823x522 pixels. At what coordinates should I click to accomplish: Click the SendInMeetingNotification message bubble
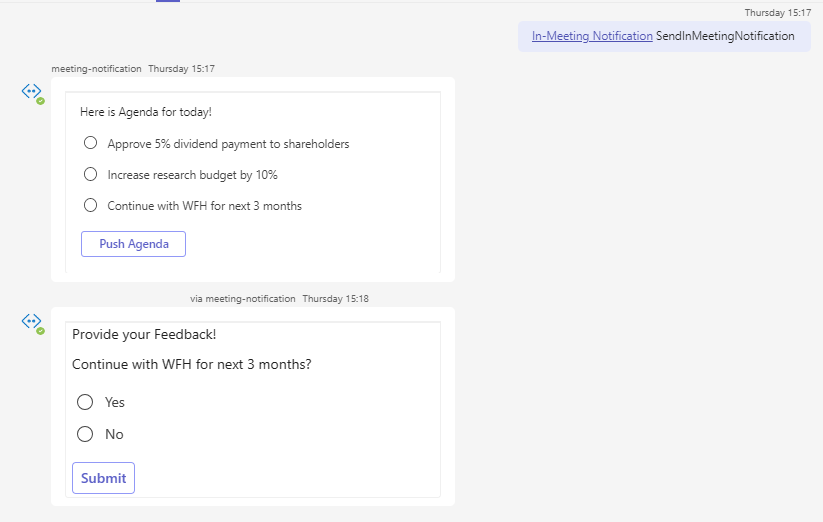pos(664,36)
